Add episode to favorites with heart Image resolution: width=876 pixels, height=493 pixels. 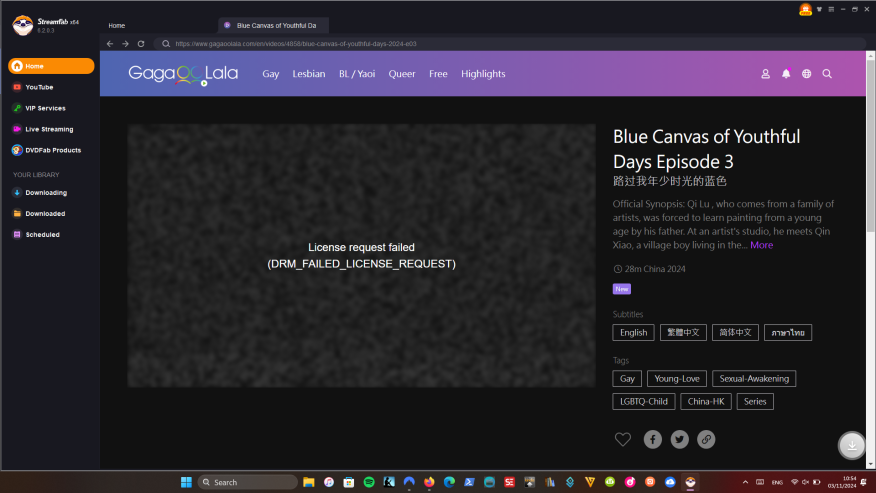(x=623, y=439)
